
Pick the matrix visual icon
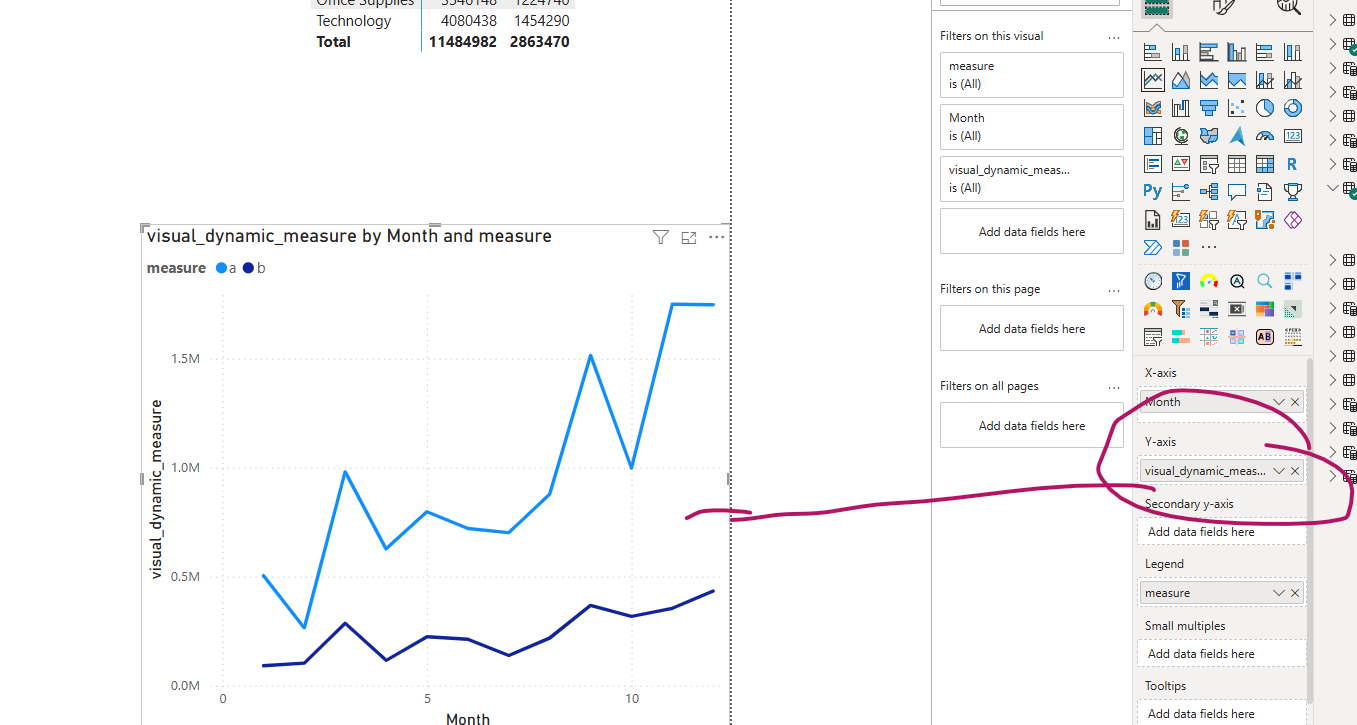tap(1265, 164)
